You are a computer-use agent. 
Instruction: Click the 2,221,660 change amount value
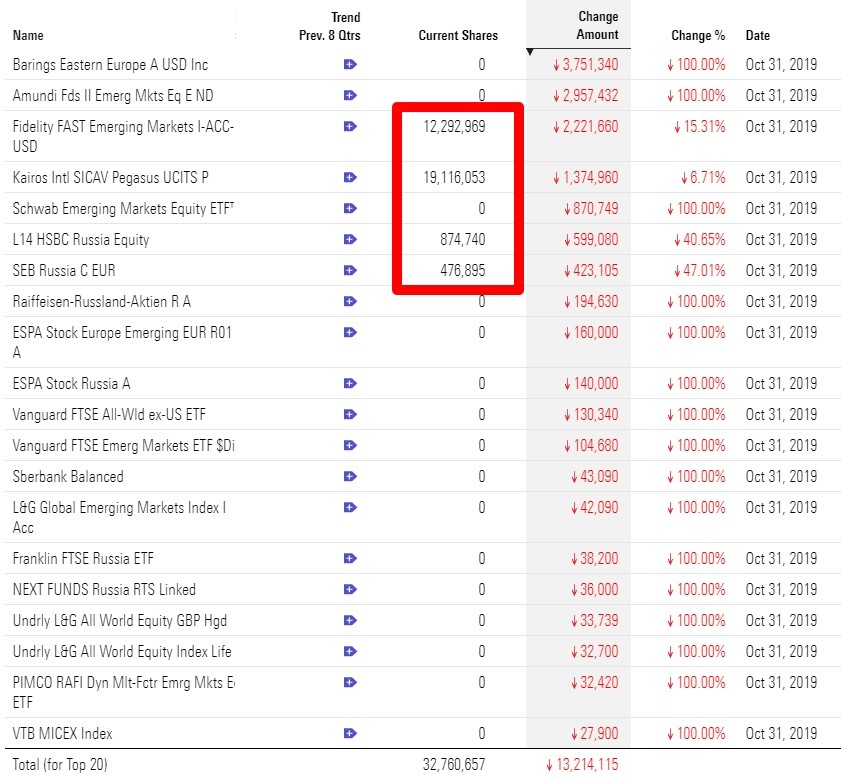(x=586, y=127)
